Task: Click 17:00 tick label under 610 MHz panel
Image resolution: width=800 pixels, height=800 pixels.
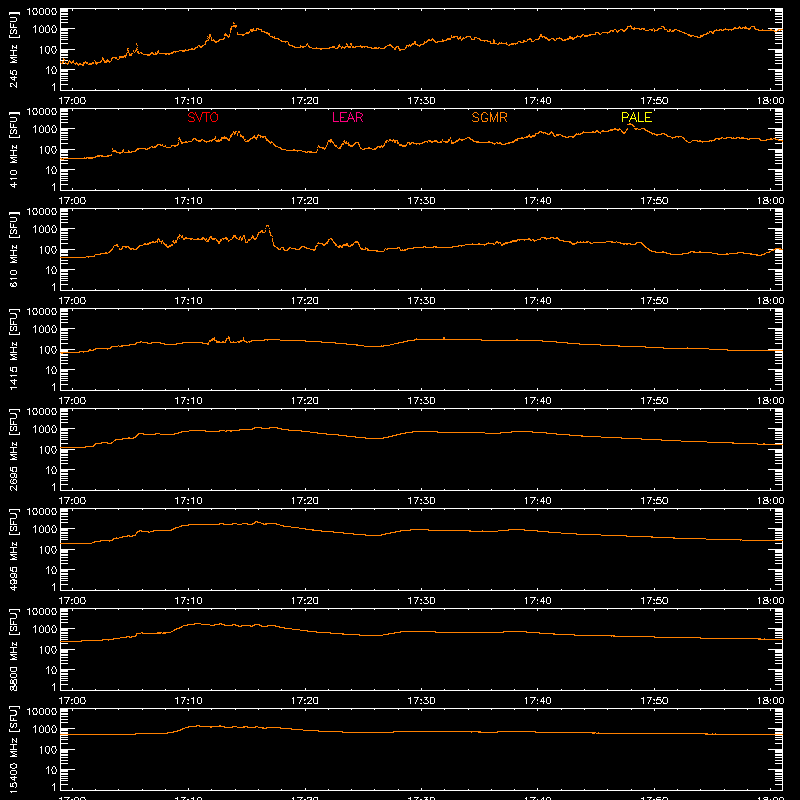Action: point(72,301)
